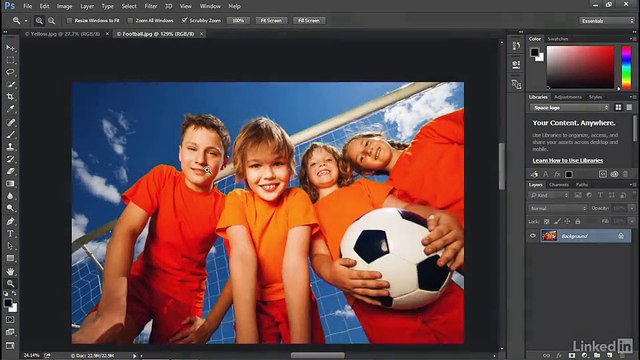640x360 pixels.
Task: Toggle Lock all padlock
Action: 578,221
